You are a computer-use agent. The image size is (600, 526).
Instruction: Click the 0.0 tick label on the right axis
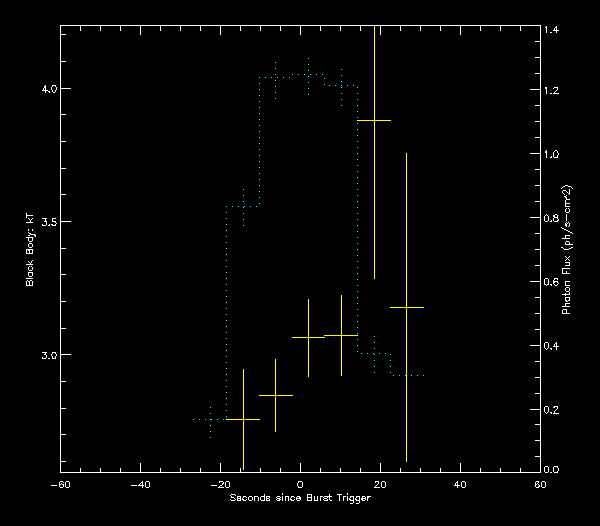click(x=551, y=470)
